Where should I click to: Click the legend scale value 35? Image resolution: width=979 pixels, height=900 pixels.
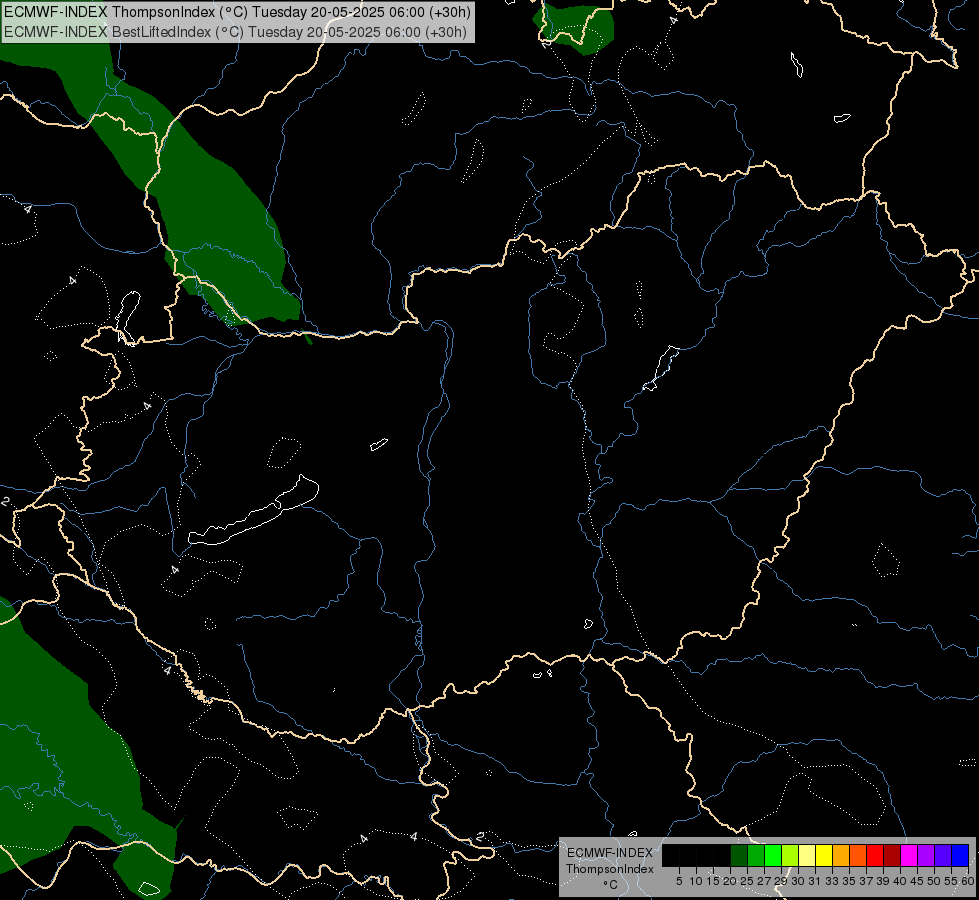tap(849, 881)
